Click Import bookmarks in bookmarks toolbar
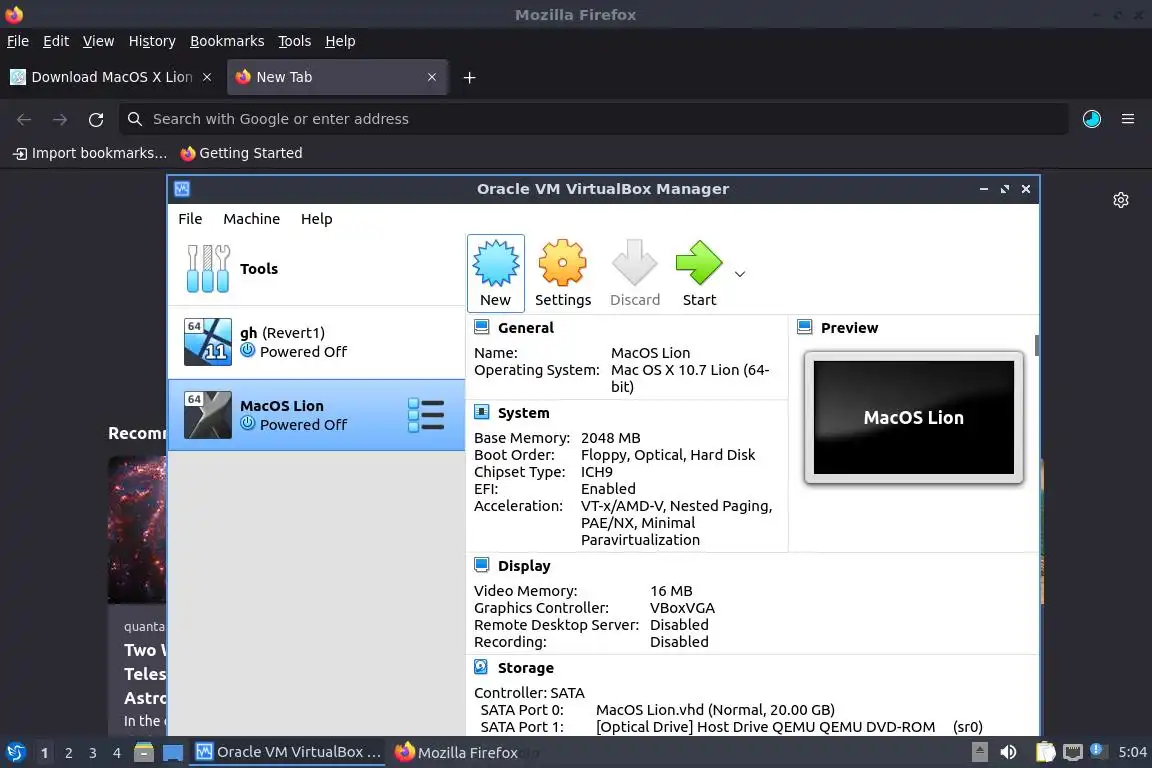 pyautogui.click(x=90, y=153)
